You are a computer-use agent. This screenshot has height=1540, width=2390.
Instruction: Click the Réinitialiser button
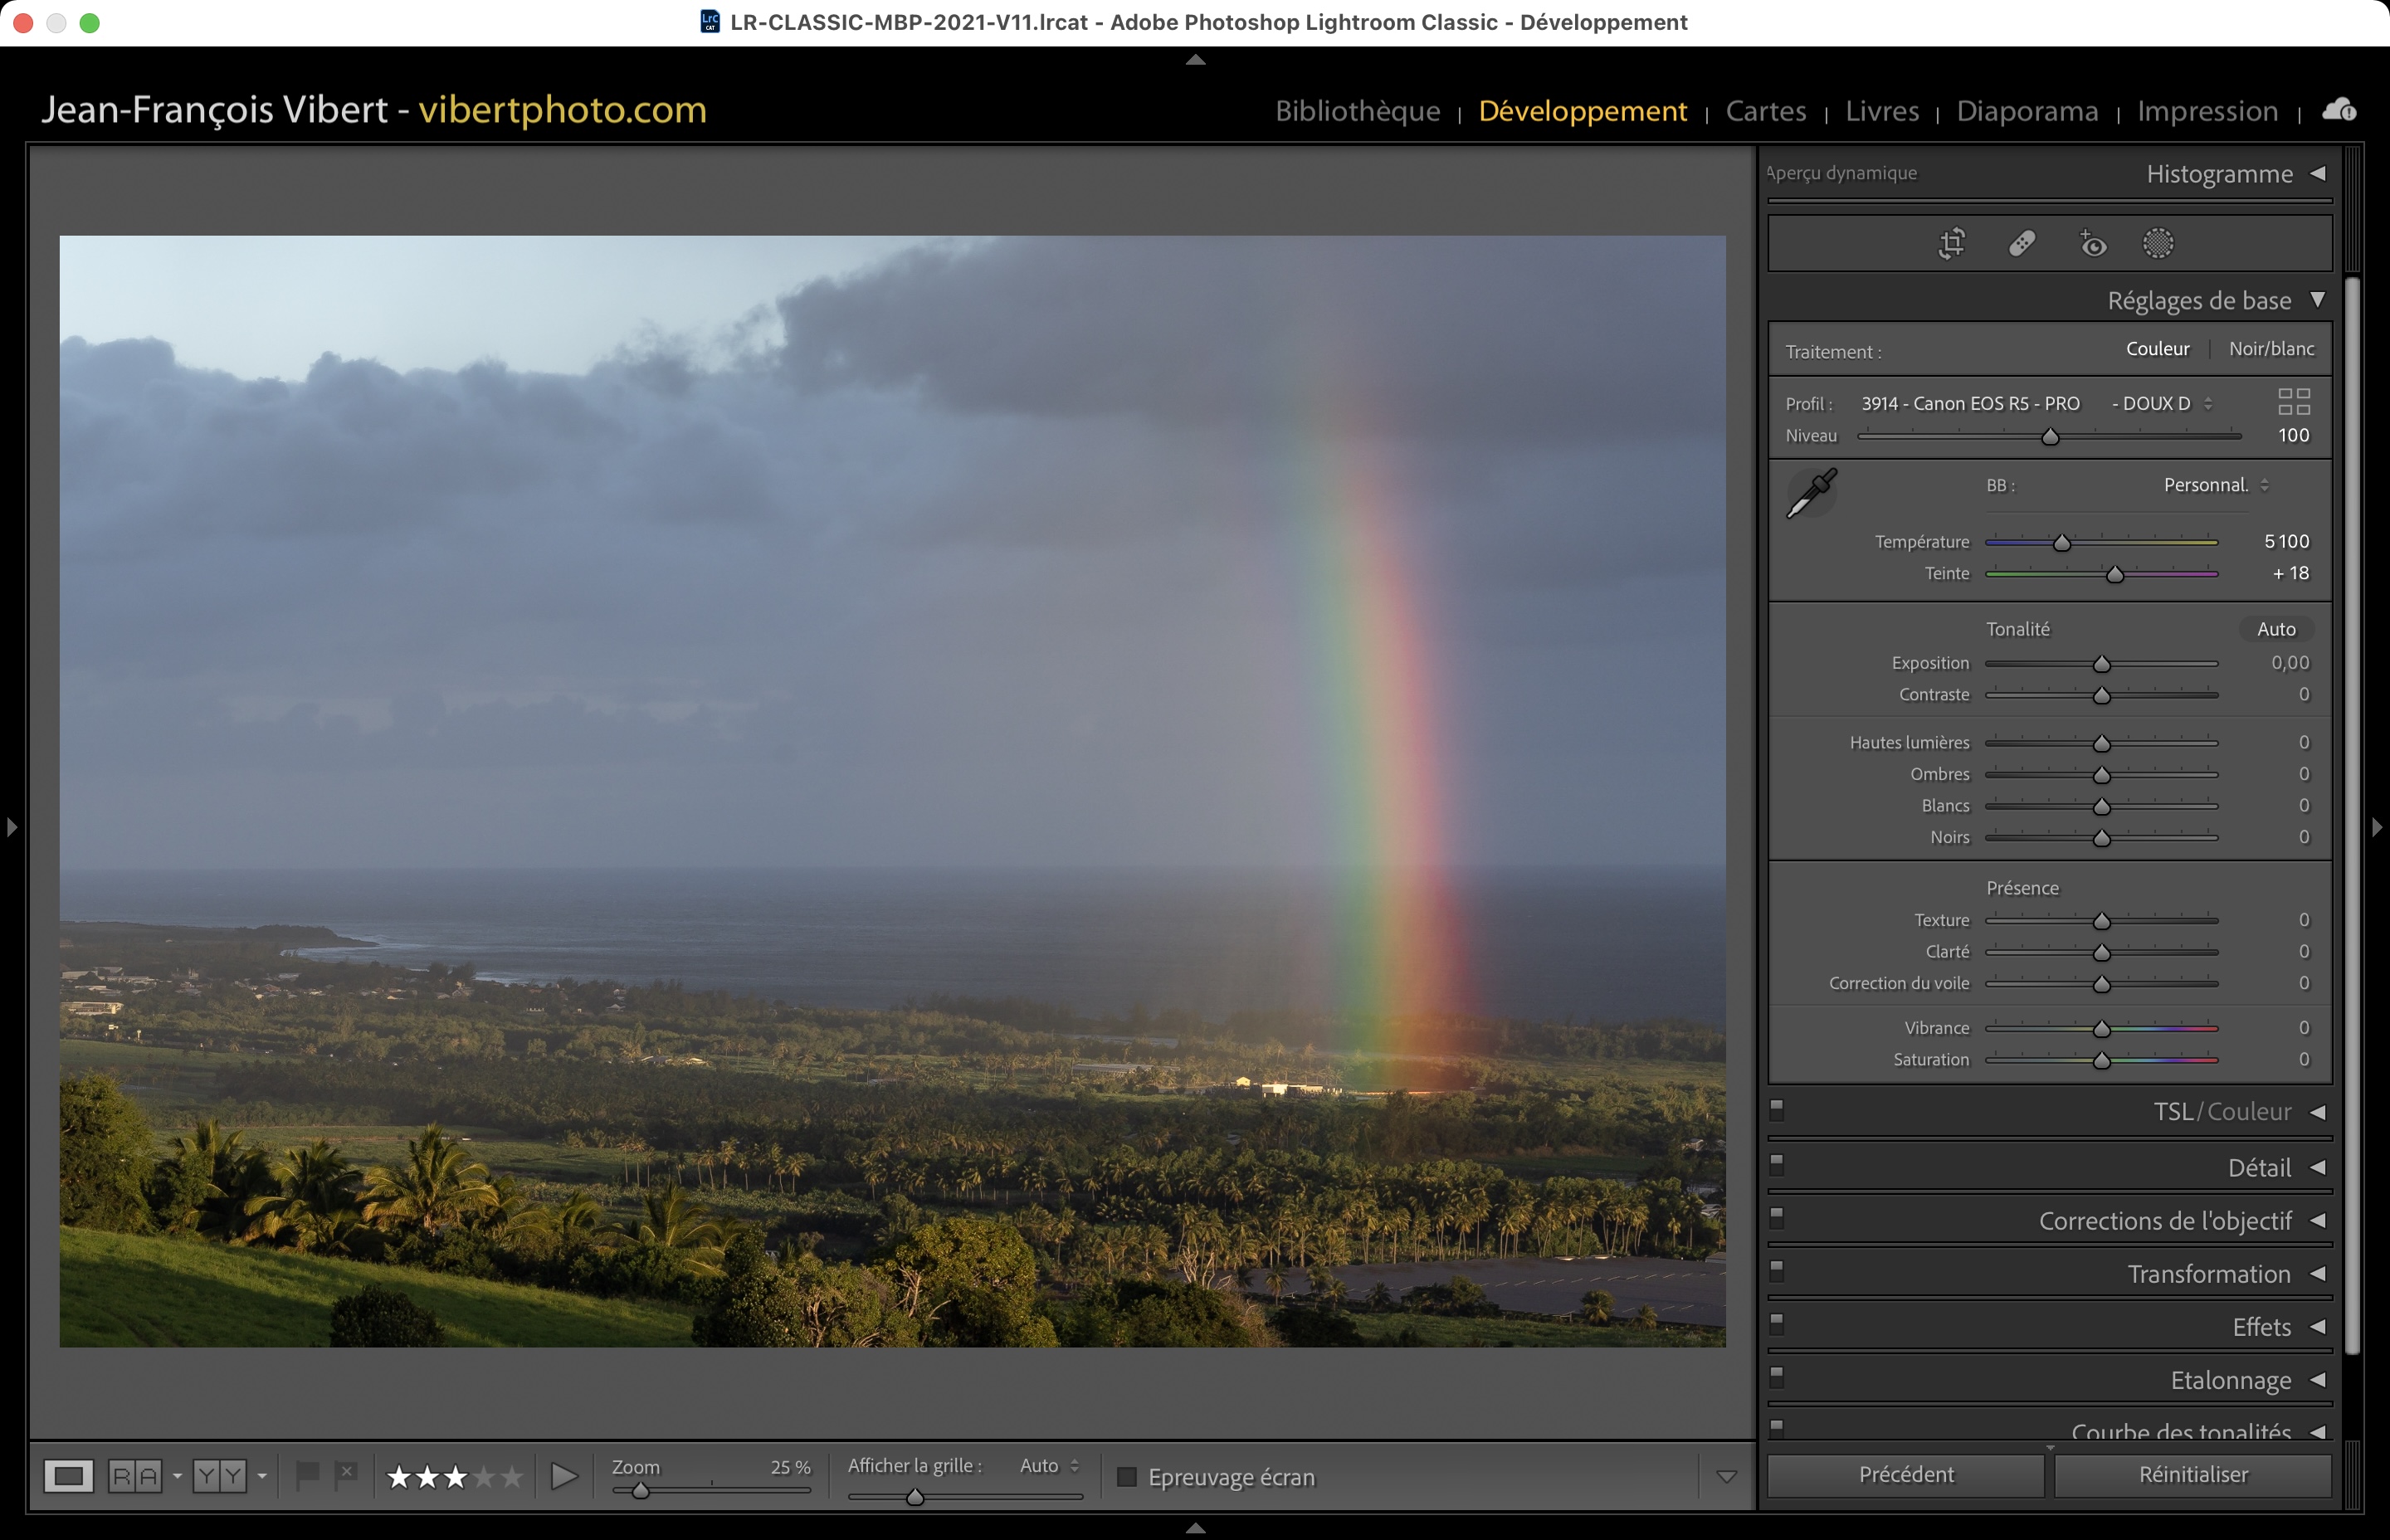tap(2192, 1474)
